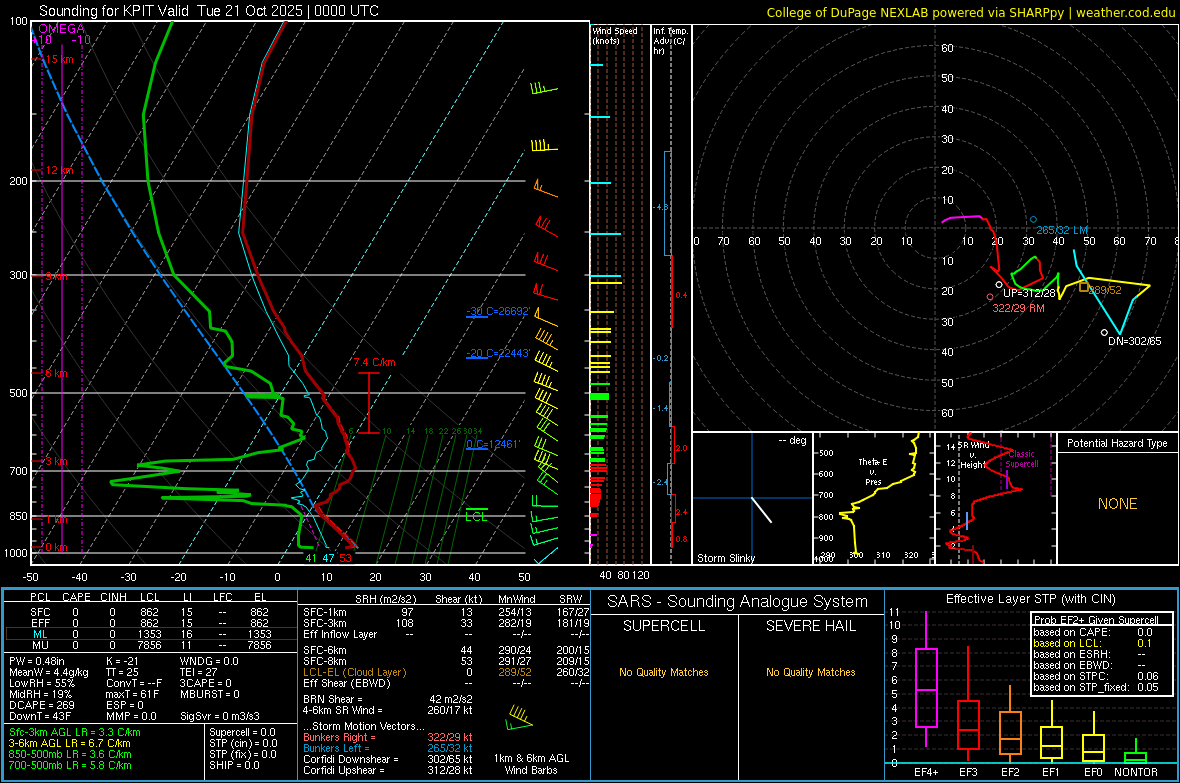The image size is (1180, 783).
Task: Click the 'Prob EF2+ Given Supercell' header
Action: (1096, 619)
